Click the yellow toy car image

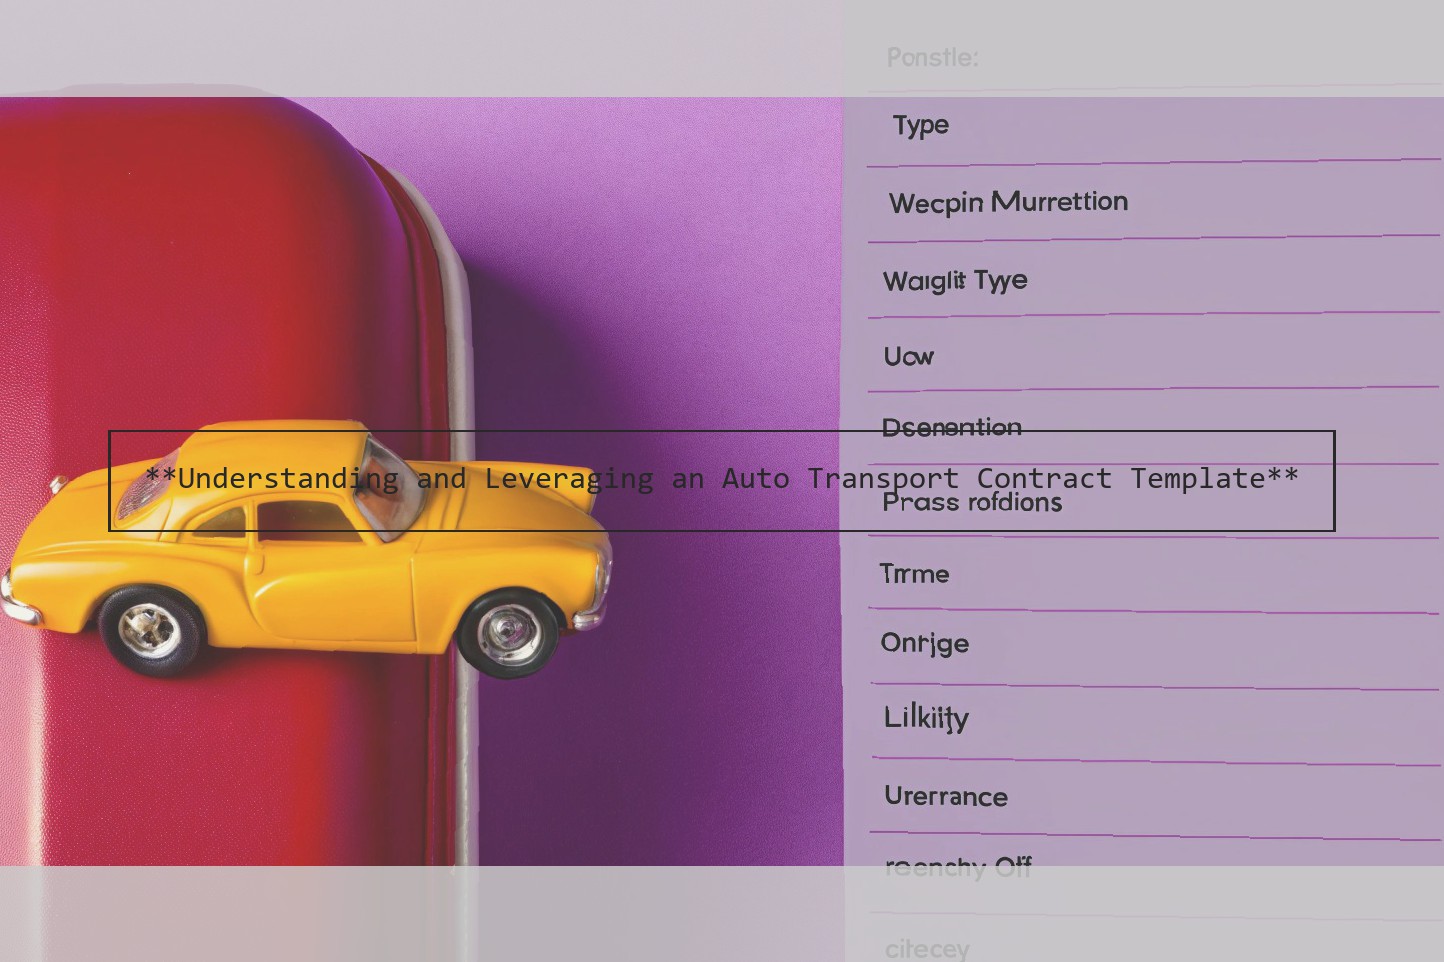click(x=306, y=549)
